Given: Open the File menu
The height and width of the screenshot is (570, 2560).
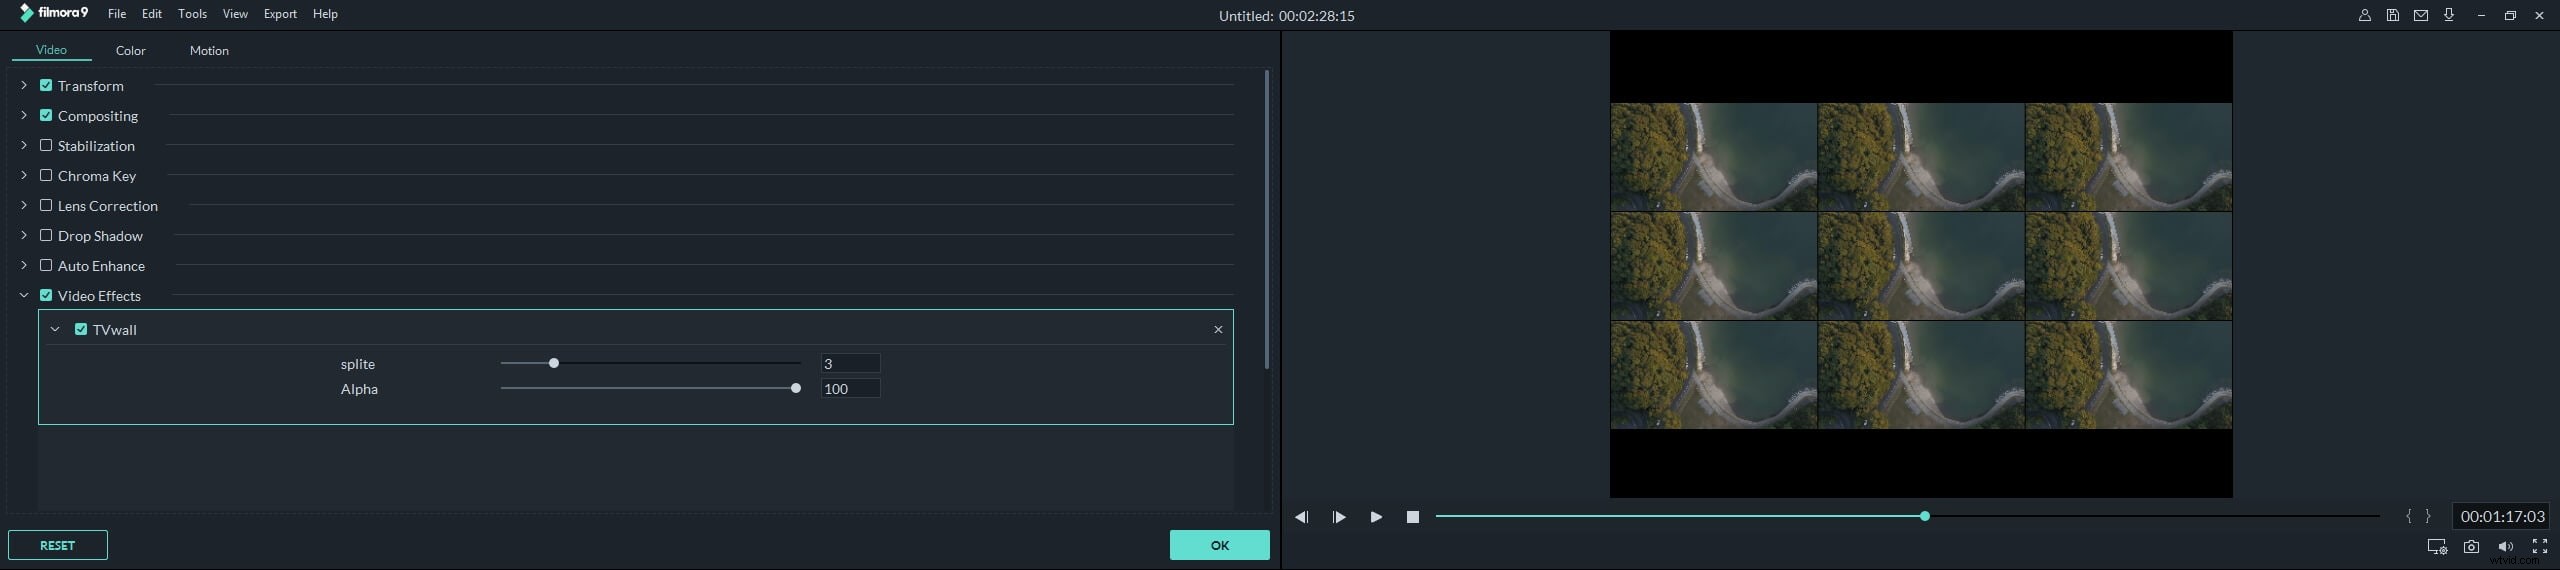Looking at the screenshot, I should click(117, 14).
